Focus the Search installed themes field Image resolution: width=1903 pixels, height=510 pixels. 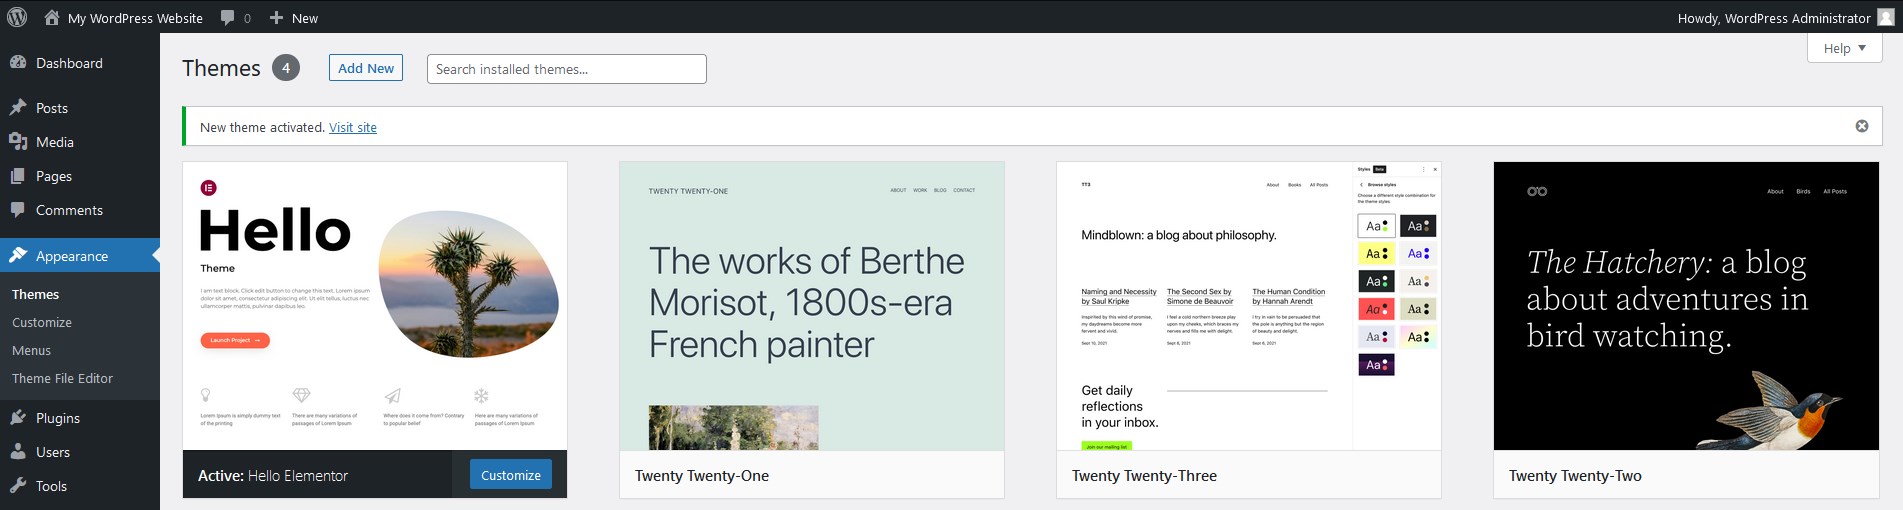point(566,69)
